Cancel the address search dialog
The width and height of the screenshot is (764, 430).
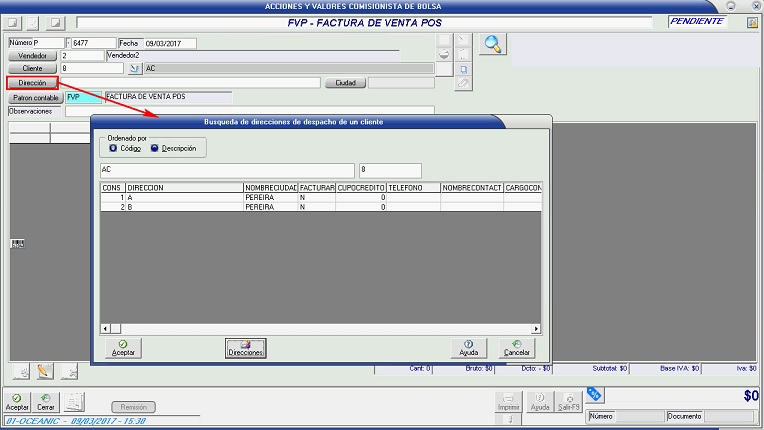coord(516,348)
